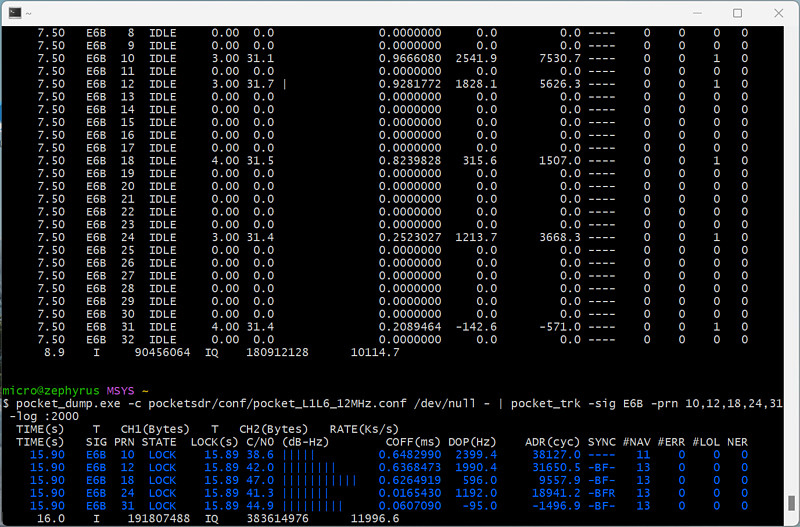Click the 47.0 C/N0 signal bar for PRN 18

(x=319, y=480)
